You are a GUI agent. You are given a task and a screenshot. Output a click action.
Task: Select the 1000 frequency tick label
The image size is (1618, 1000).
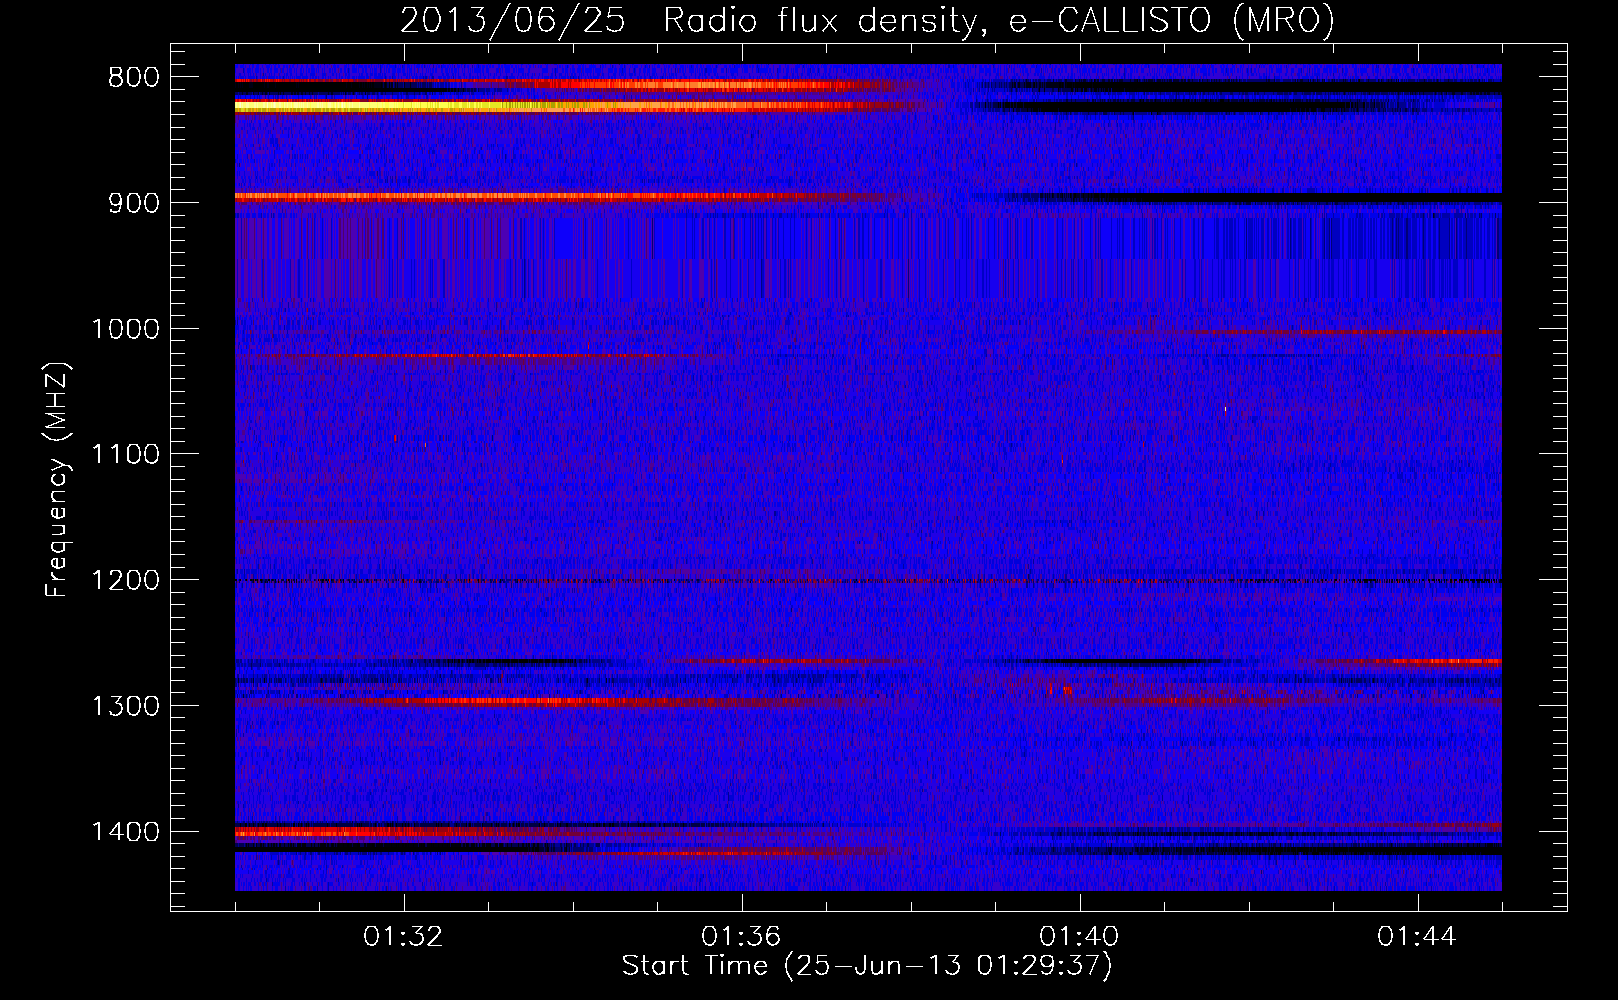point(126,329)
